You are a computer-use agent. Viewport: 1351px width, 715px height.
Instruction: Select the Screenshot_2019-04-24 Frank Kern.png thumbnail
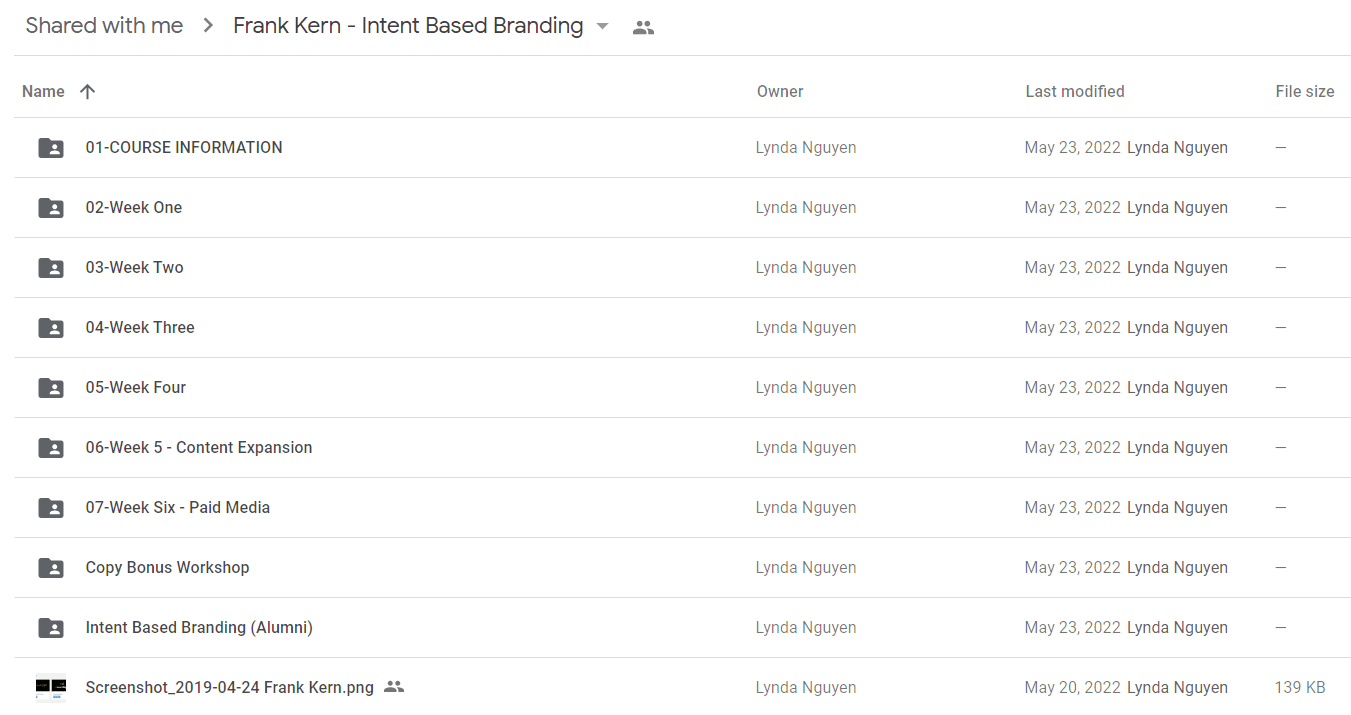[x=51, y=688]
